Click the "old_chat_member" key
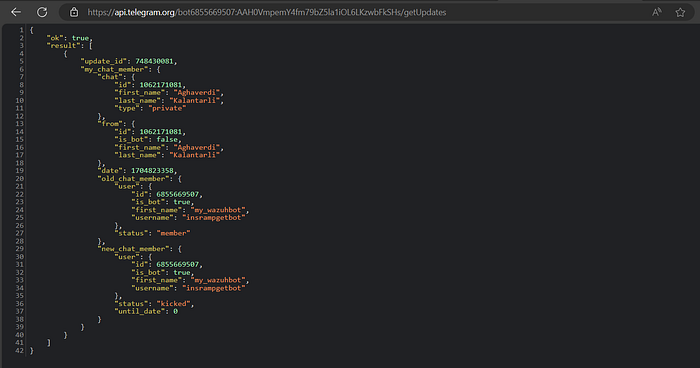Screen dimensions: 700x368 pyautogui.click(x=133, y=179)
